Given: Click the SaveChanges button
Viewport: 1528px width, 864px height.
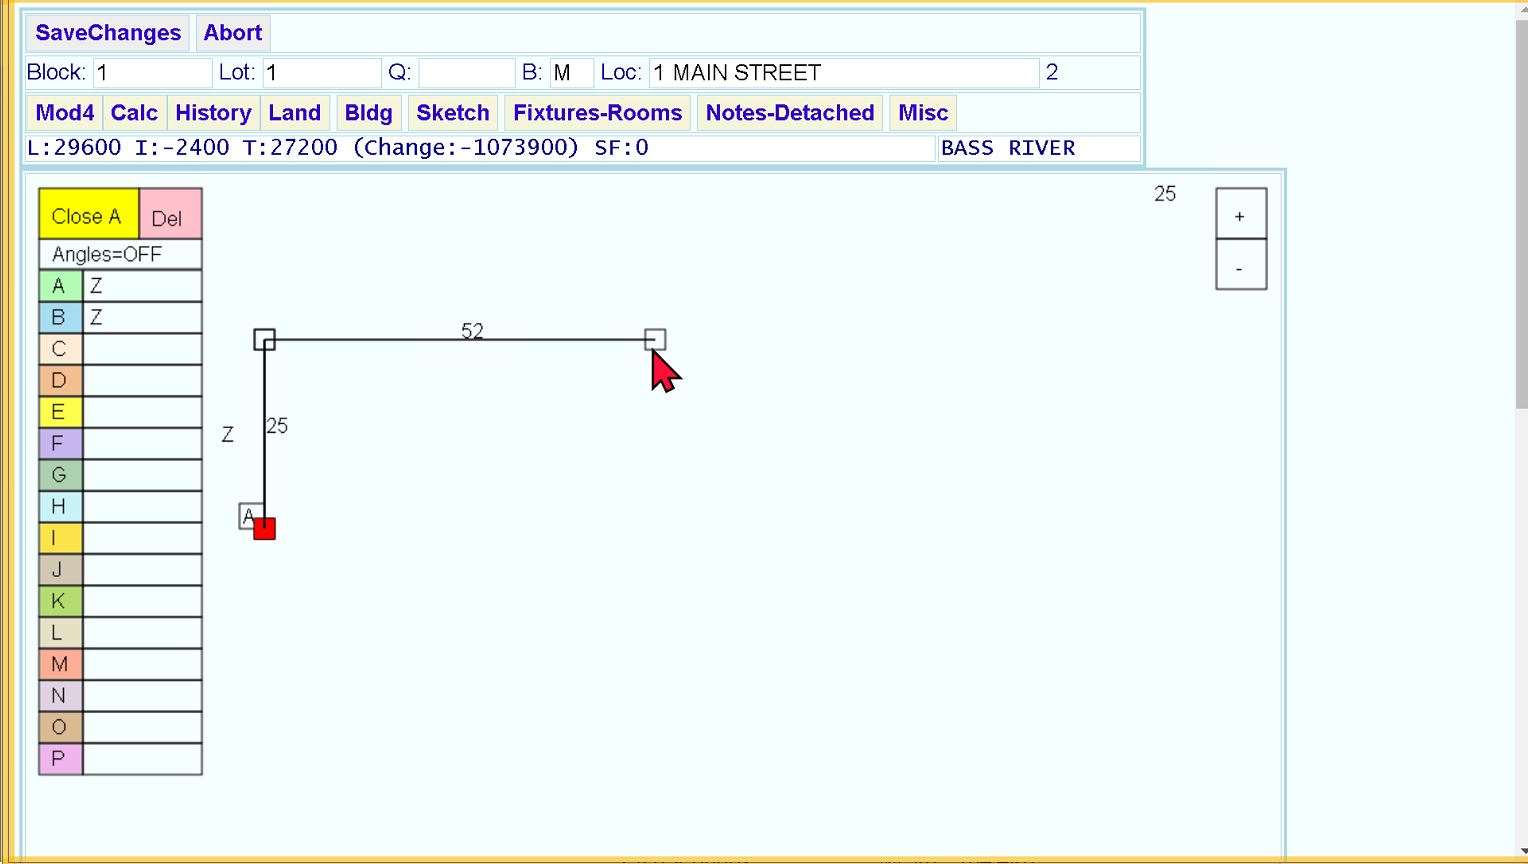Looking at the screenshot, I should [108, 33].
